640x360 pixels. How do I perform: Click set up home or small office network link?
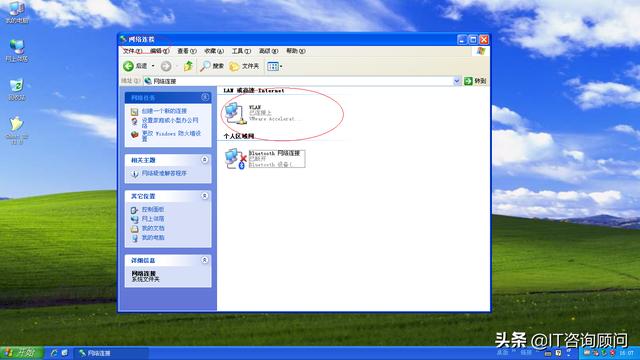(x=170, y=123)
